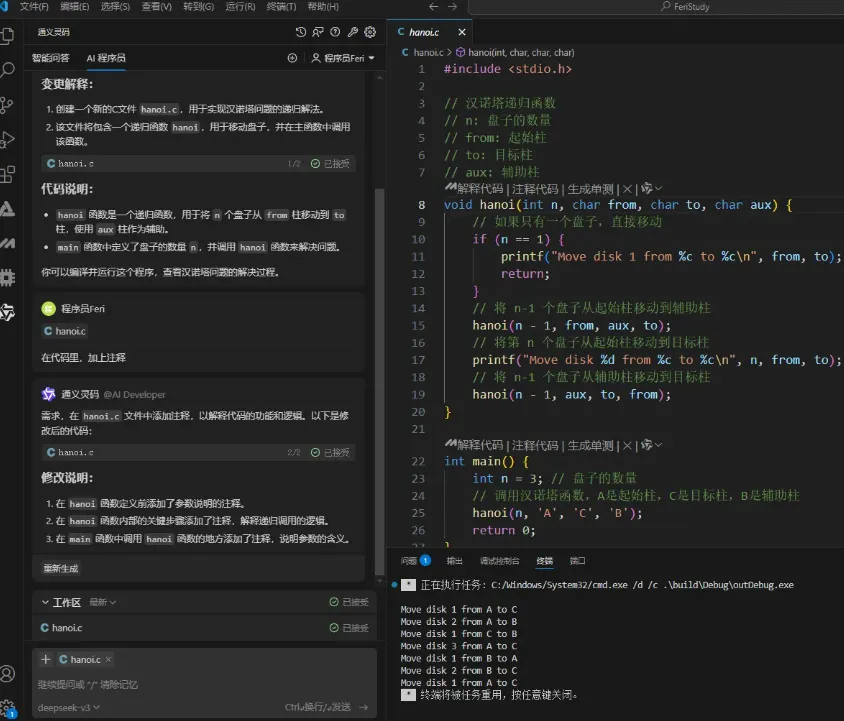Open chat history clock icon

tap(300, 32)
